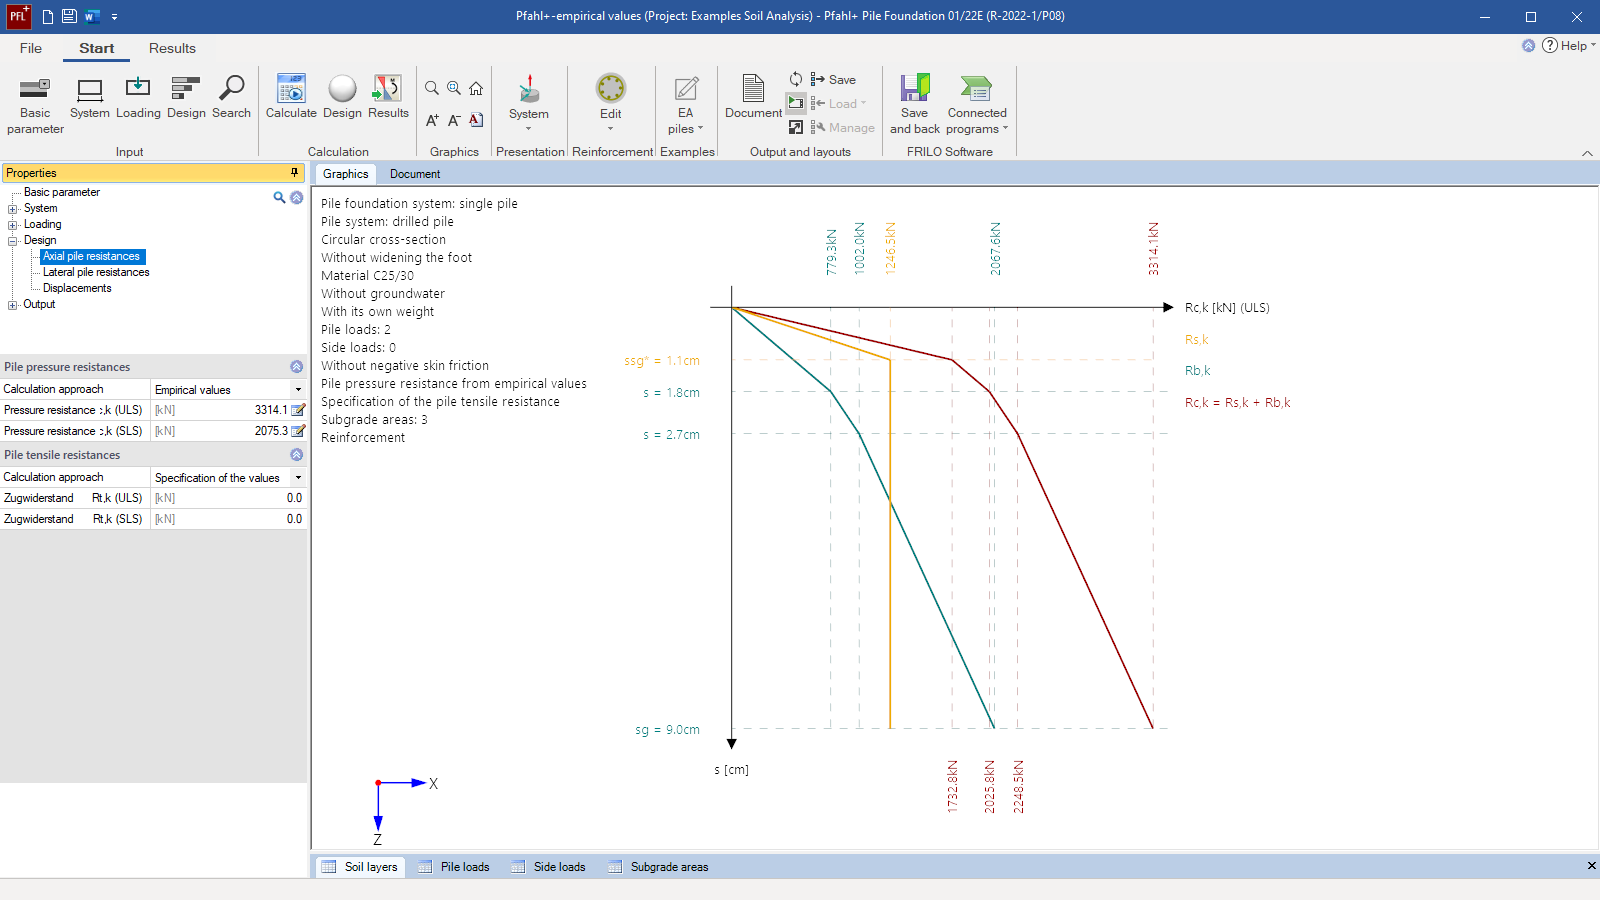This screenshot has height=900, width=1600.
Task: Open the Edit reinforcement dropdown
Action: click(x=610, y=128)
